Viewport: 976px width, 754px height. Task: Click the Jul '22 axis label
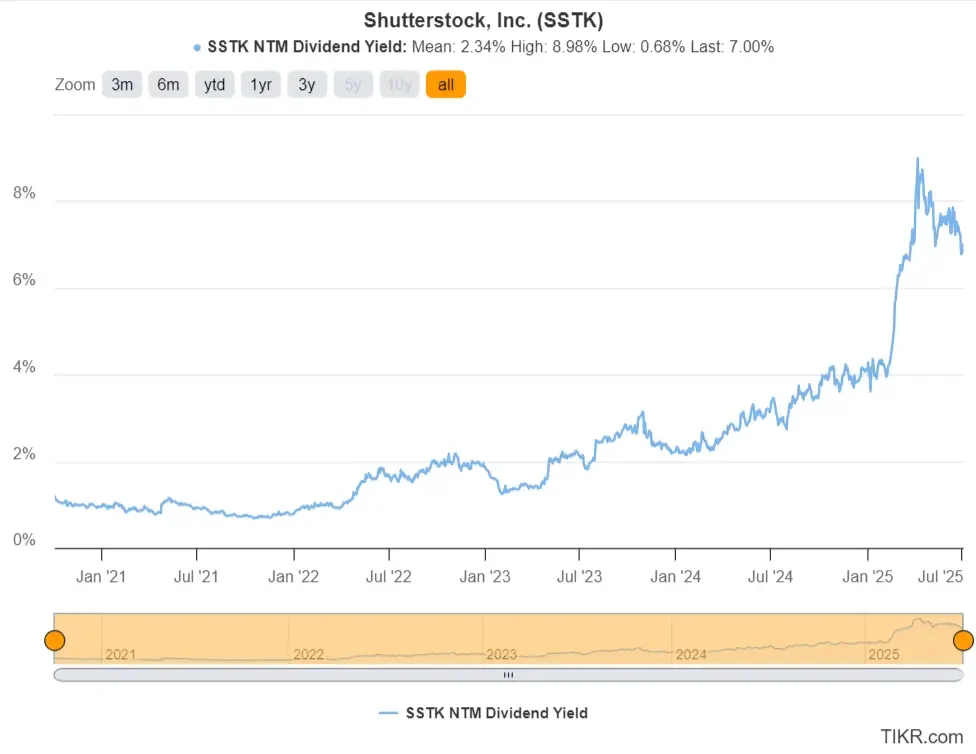tap(388, 577)
